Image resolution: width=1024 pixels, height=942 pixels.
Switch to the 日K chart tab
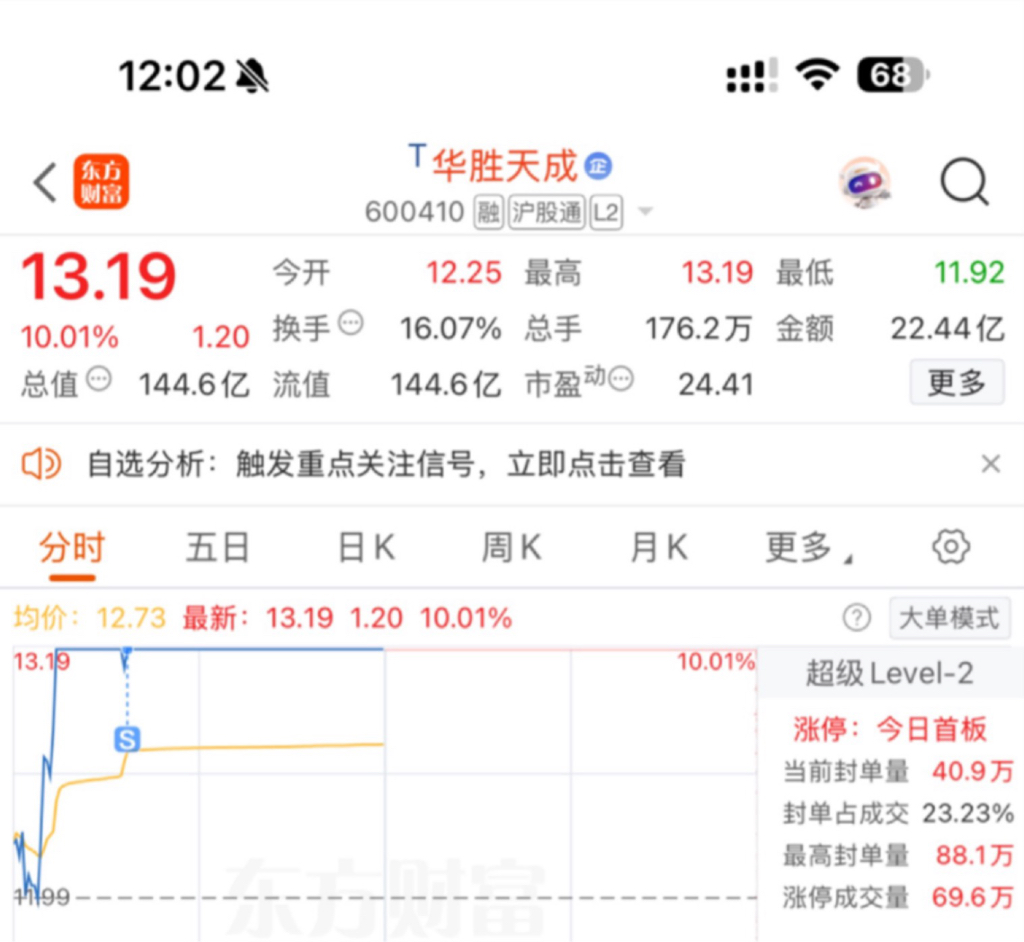[x=366, y=547]
